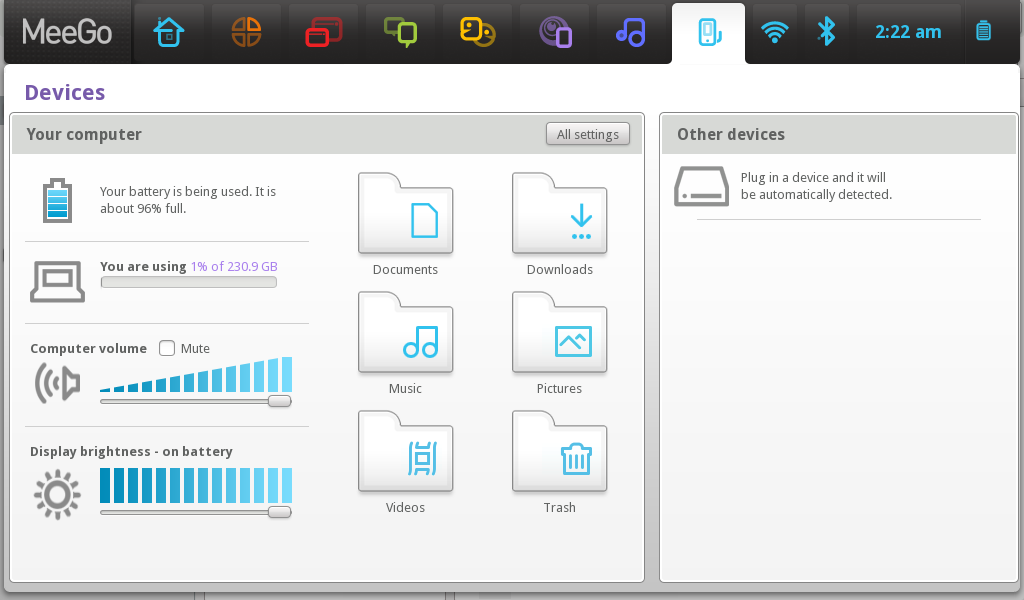Viewport: 1024px width, 600px height.
Task: Click the disk usage progress bar
Action: pyautogui.click(x=188, y=281)
